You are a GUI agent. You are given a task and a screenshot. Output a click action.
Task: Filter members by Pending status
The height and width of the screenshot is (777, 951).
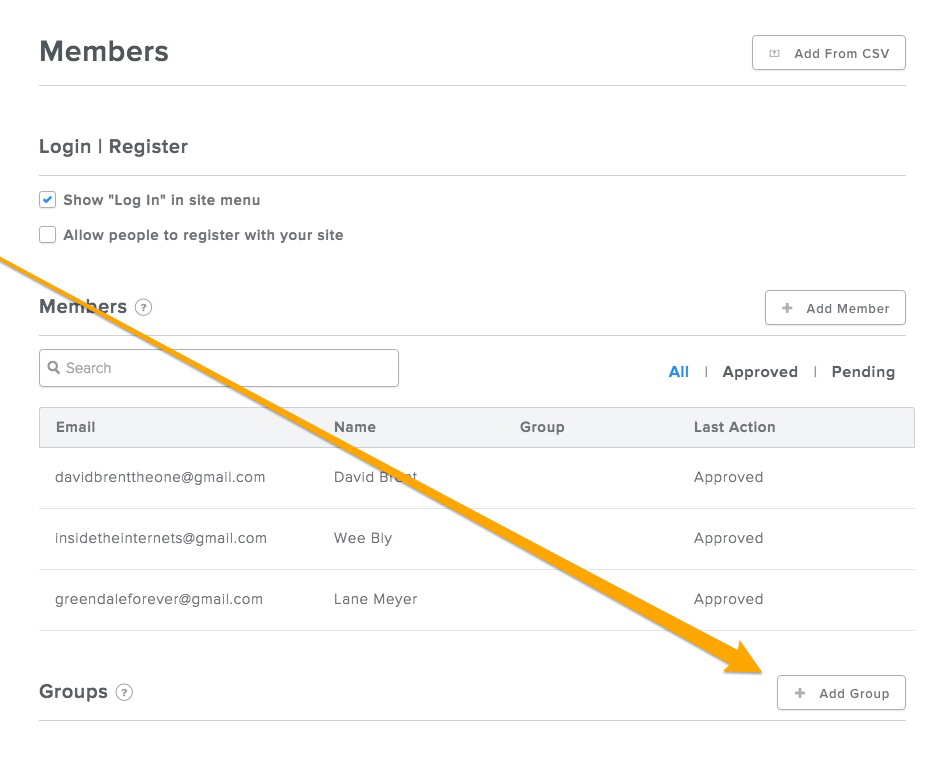(x=863, y=372)
